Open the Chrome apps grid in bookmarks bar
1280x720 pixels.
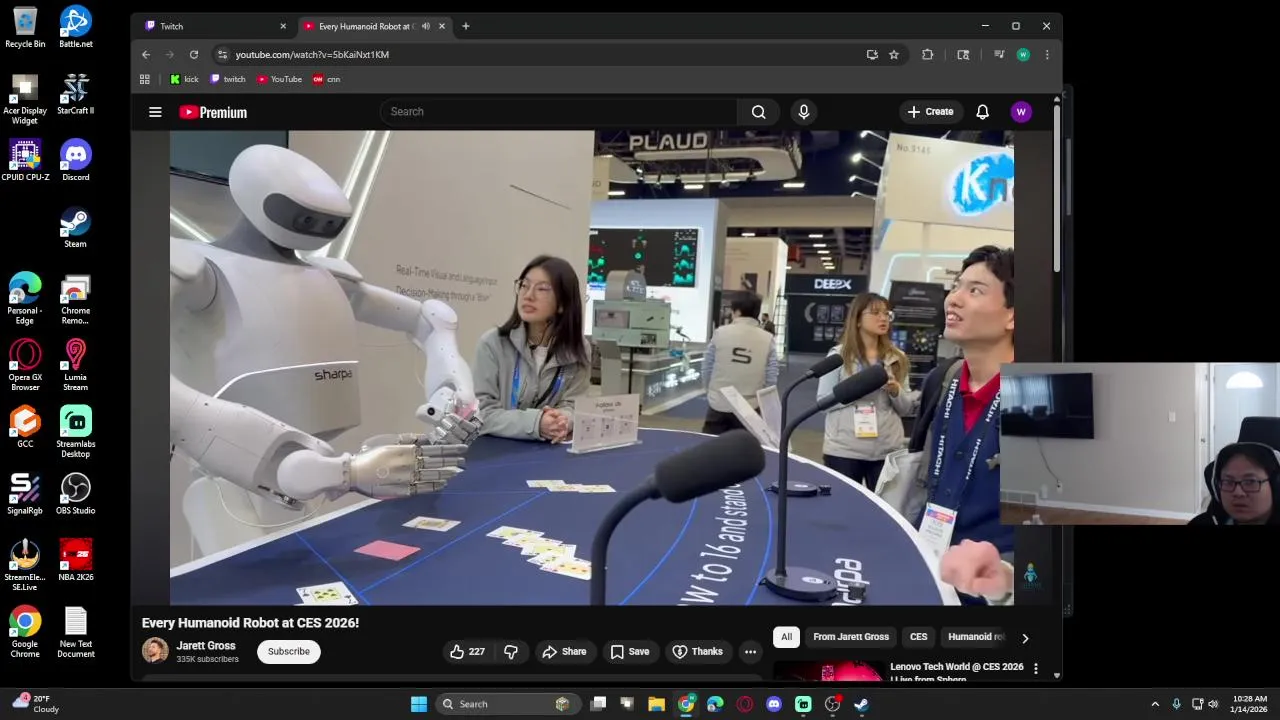tap(145, 79)
